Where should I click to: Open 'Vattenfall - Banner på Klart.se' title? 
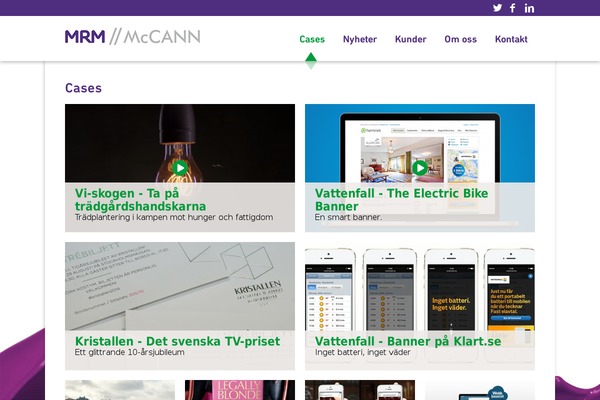pos(408,341)
